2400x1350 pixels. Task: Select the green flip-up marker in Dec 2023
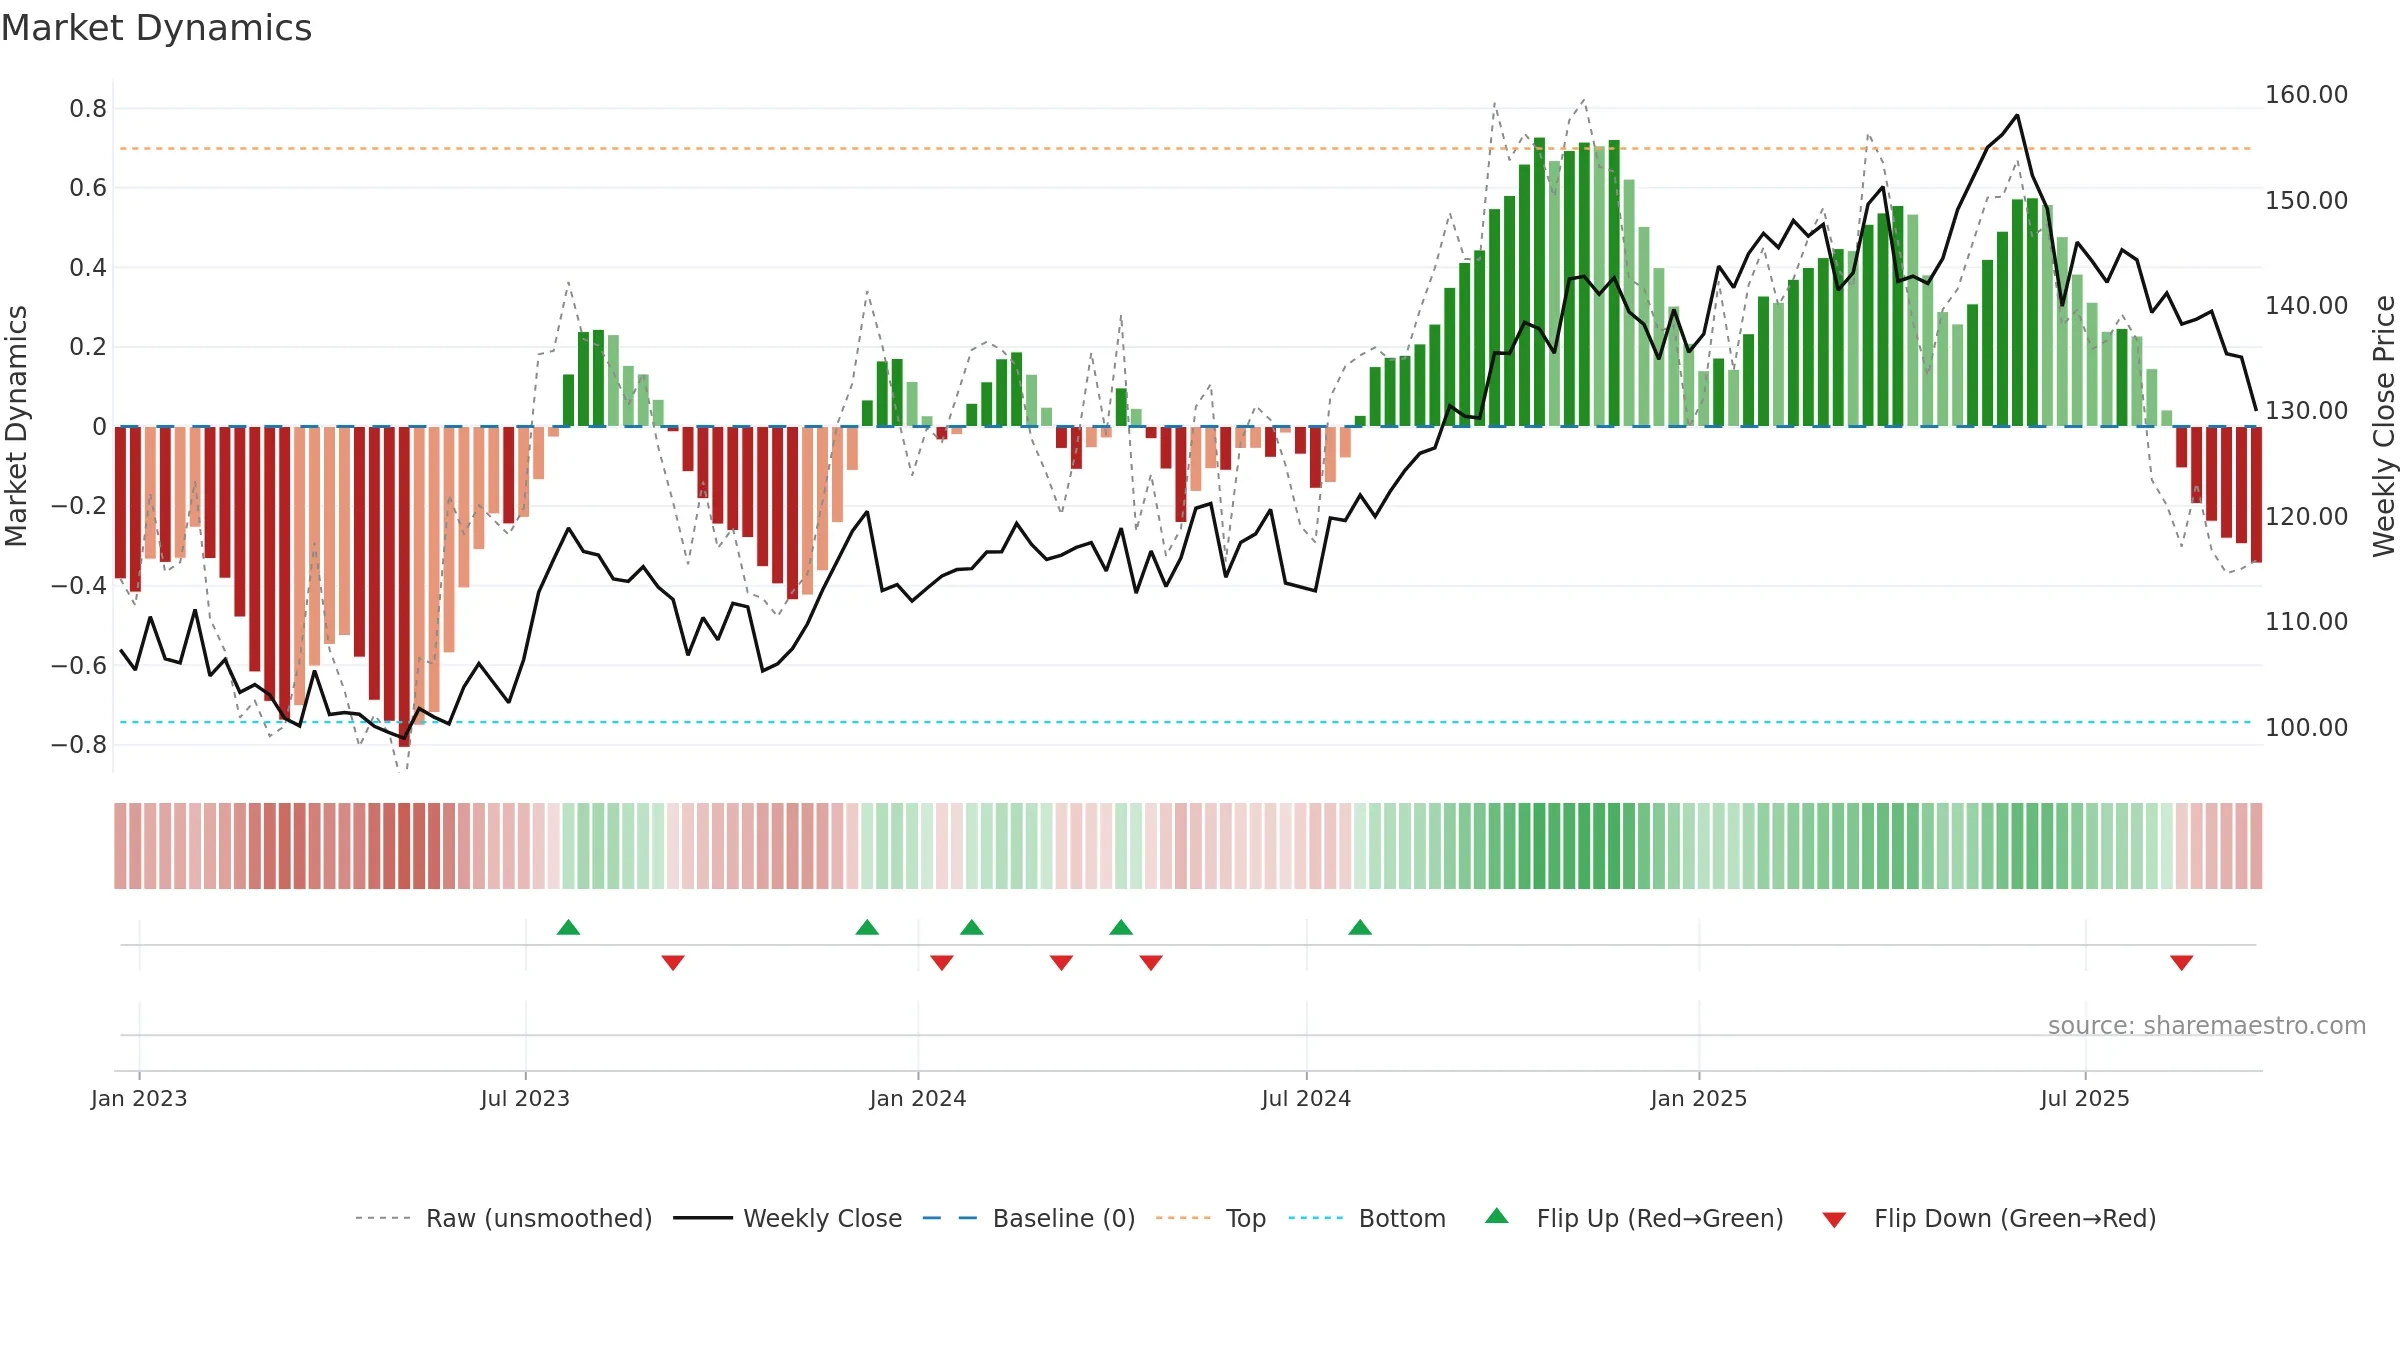[867, 927]
